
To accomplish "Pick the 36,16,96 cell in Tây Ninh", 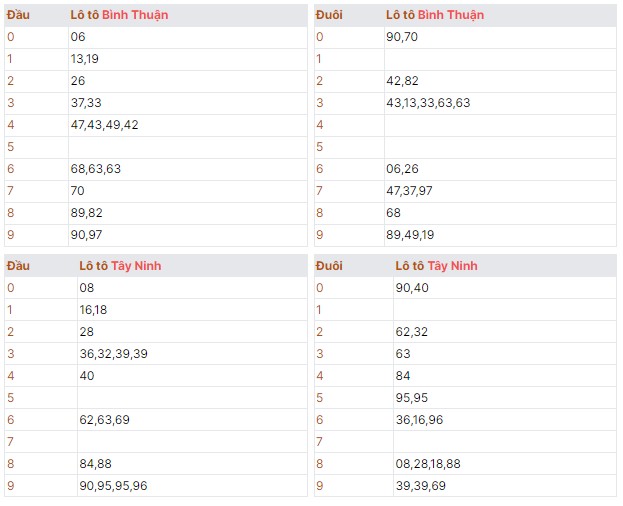I will (x=418, y=420).
